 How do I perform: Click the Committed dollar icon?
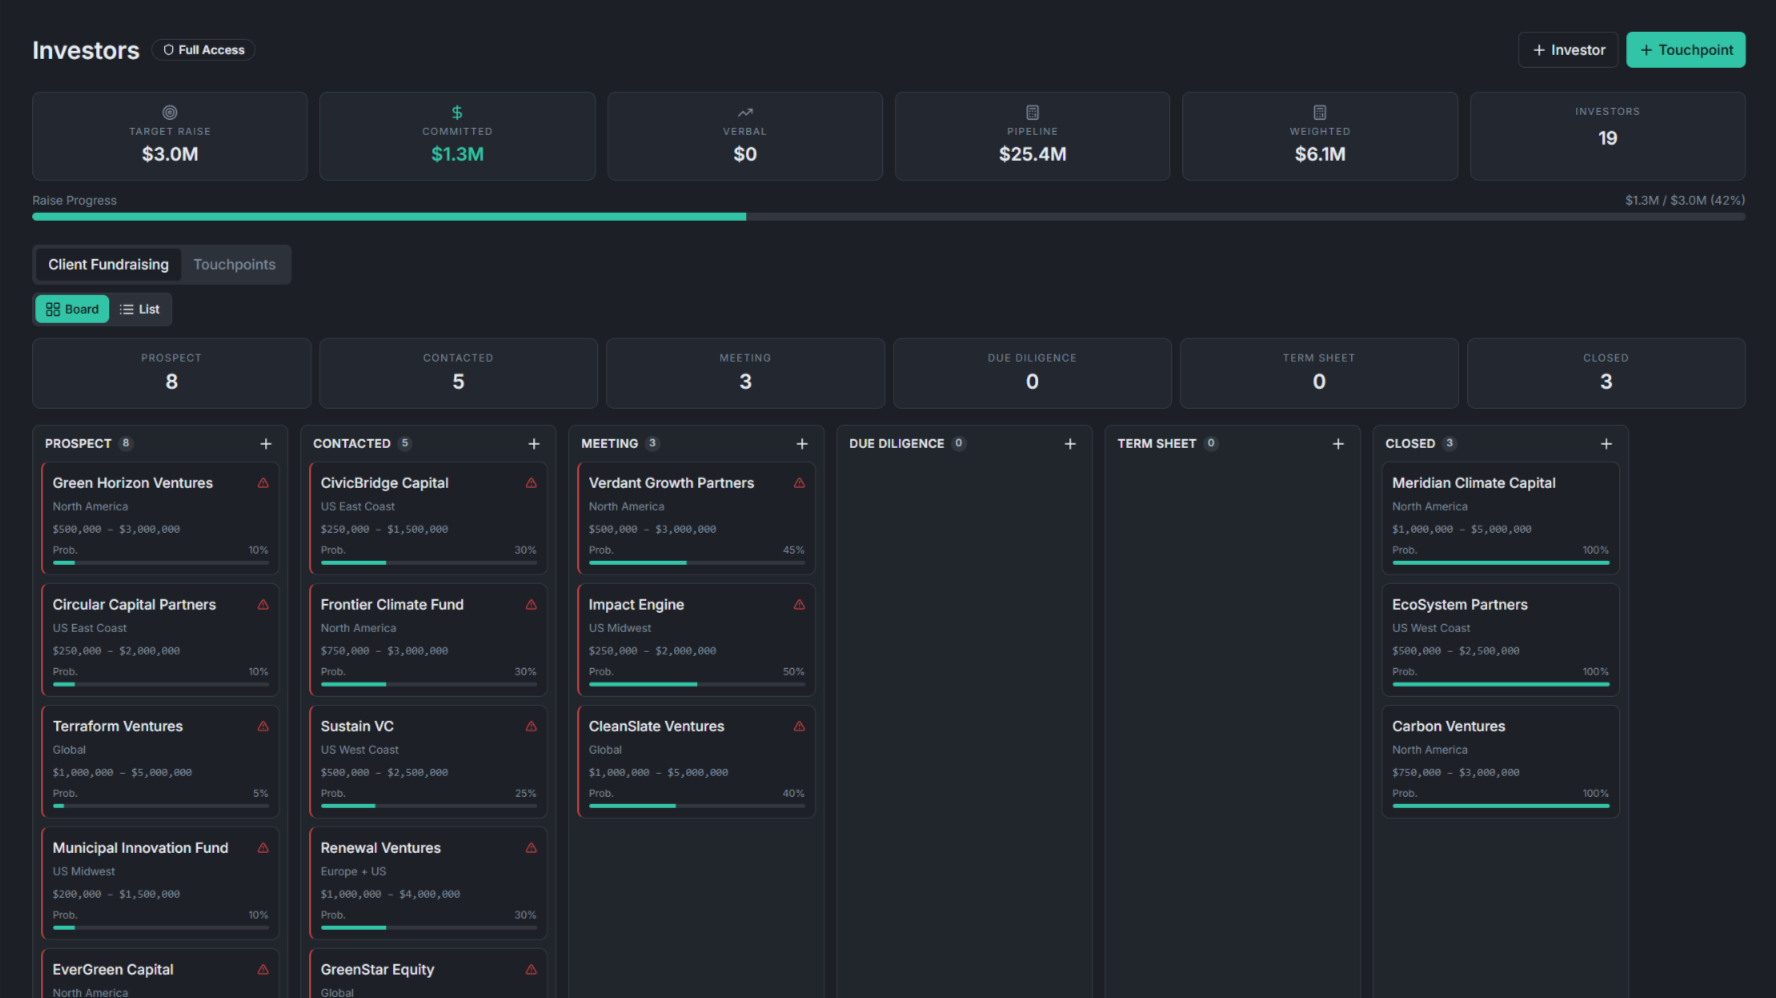coord(457,113)
